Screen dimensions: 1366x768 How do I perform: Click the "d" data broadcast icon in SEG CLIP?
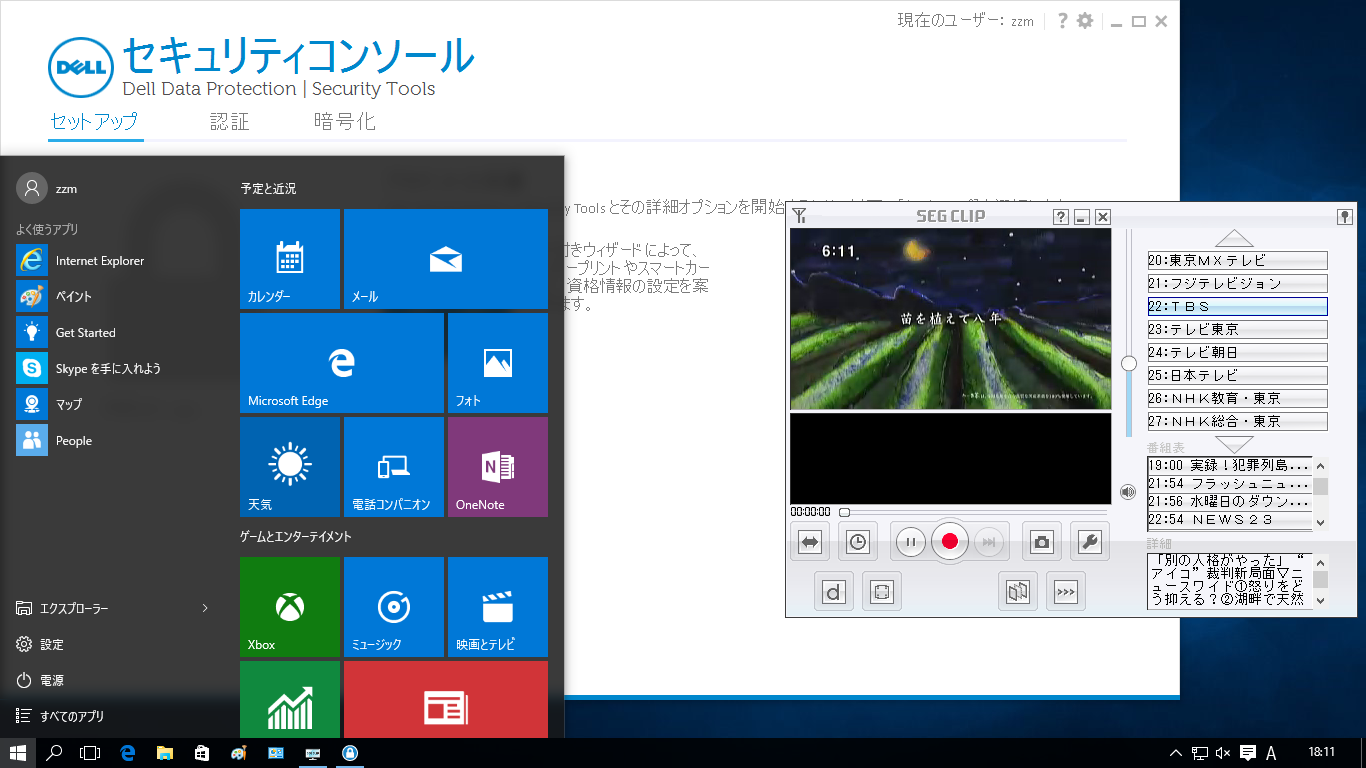tap(834, 591)
